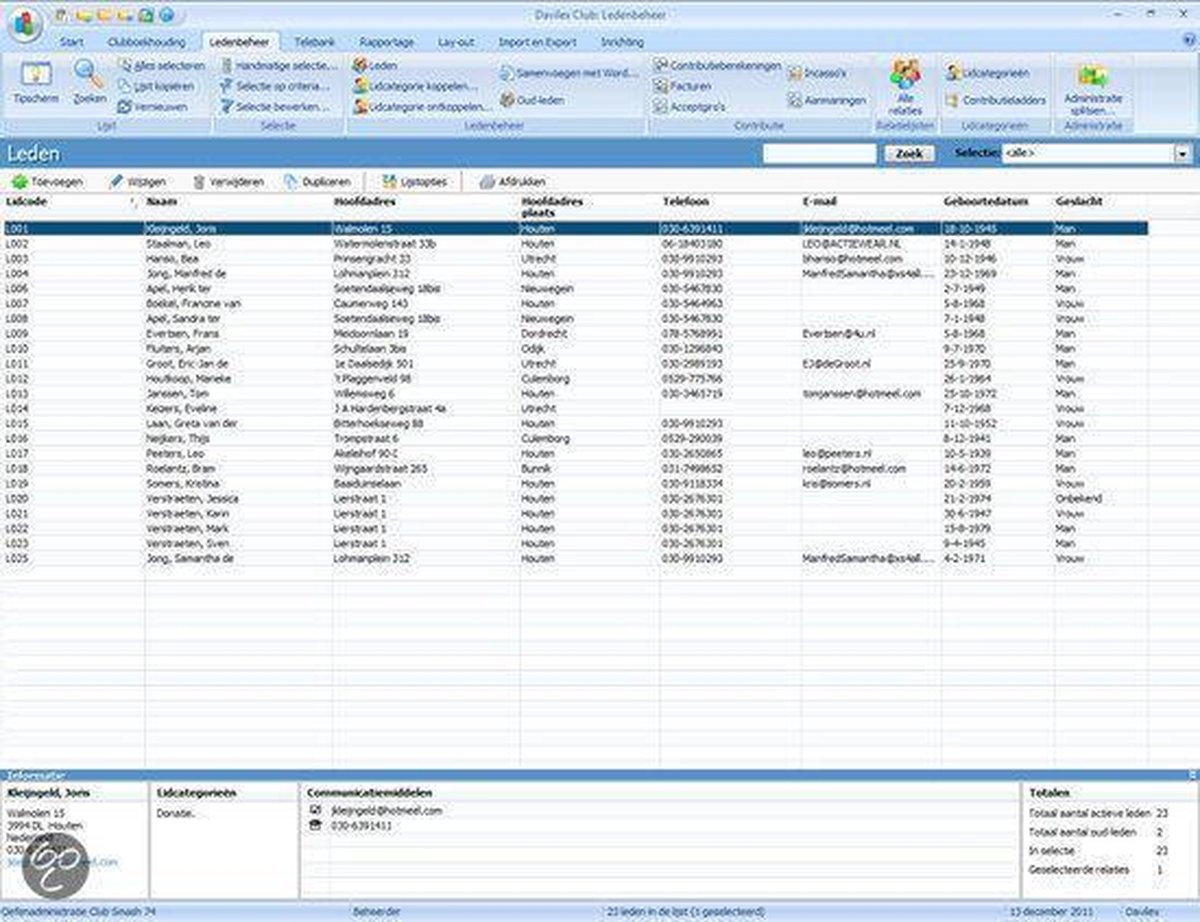Click Toevoegen to add a member
The image size is (1200, 922).
click(47, 182)
